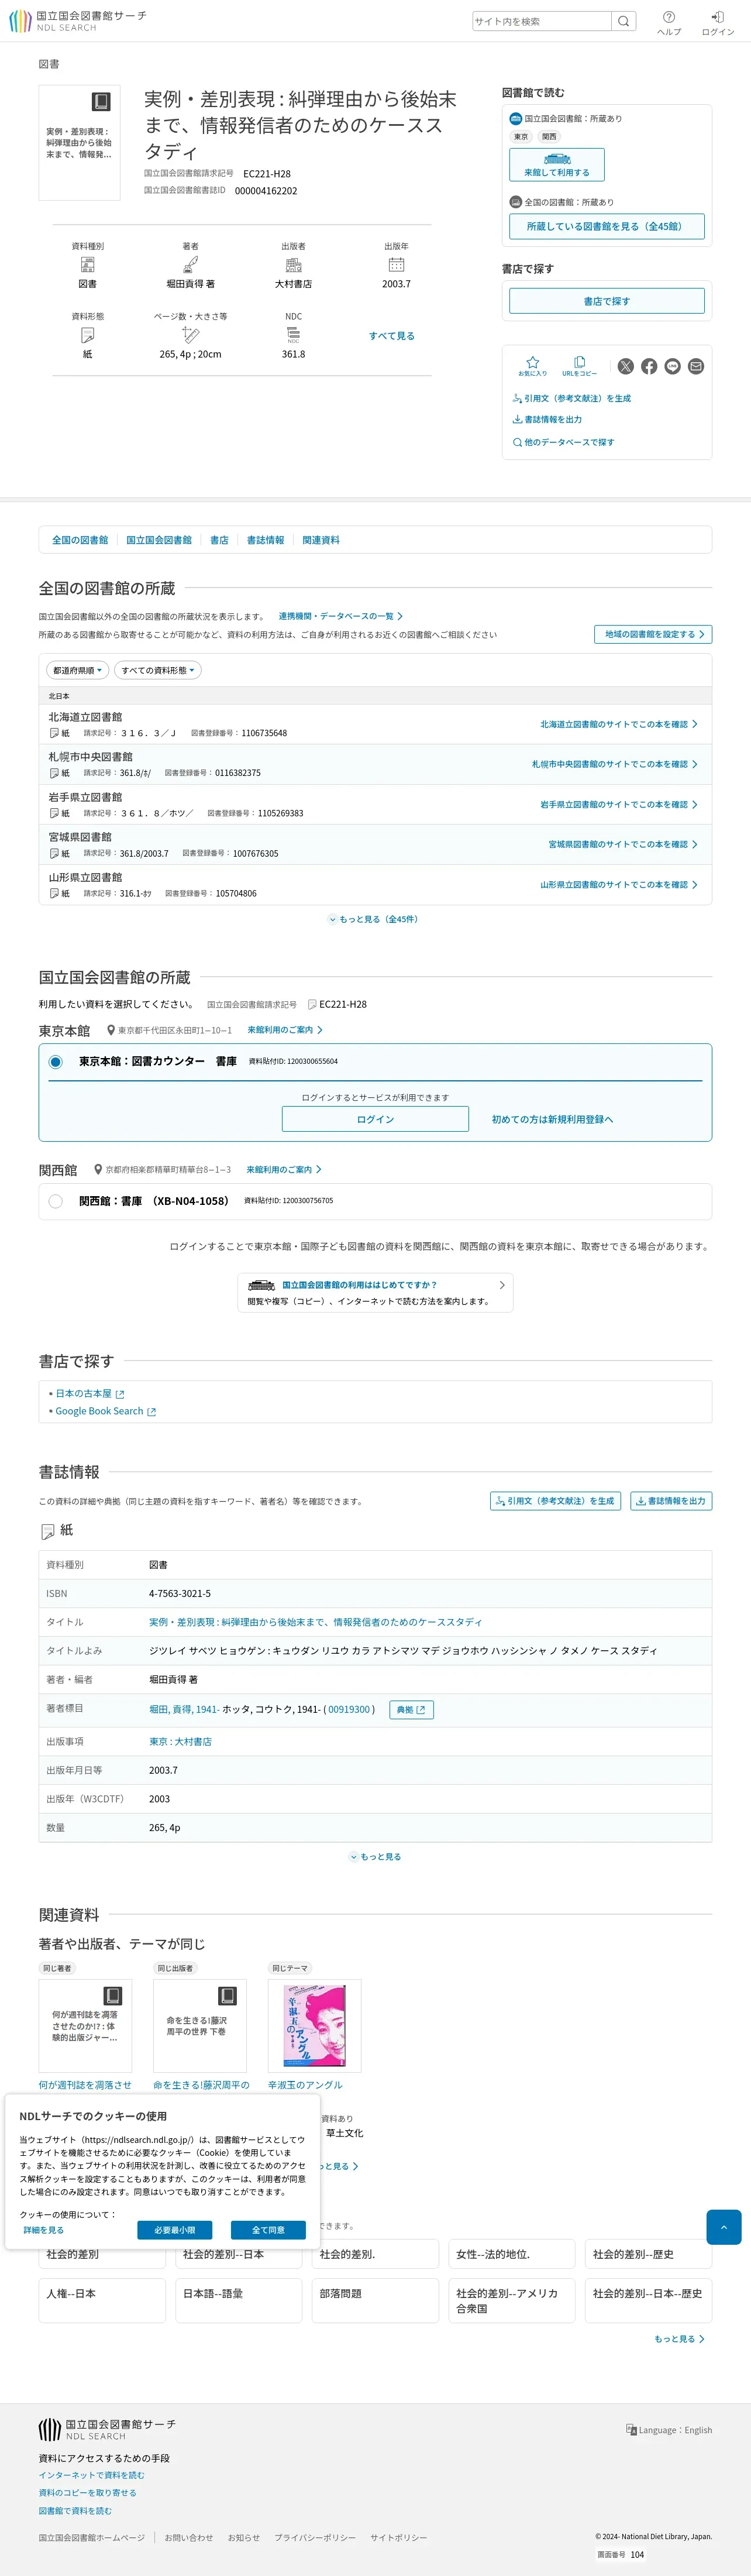Click 所蔵している図書館を見る（全45館）button
Image resolution: width=751 pixels, height=2576 pixels.
tap(607, 226)
